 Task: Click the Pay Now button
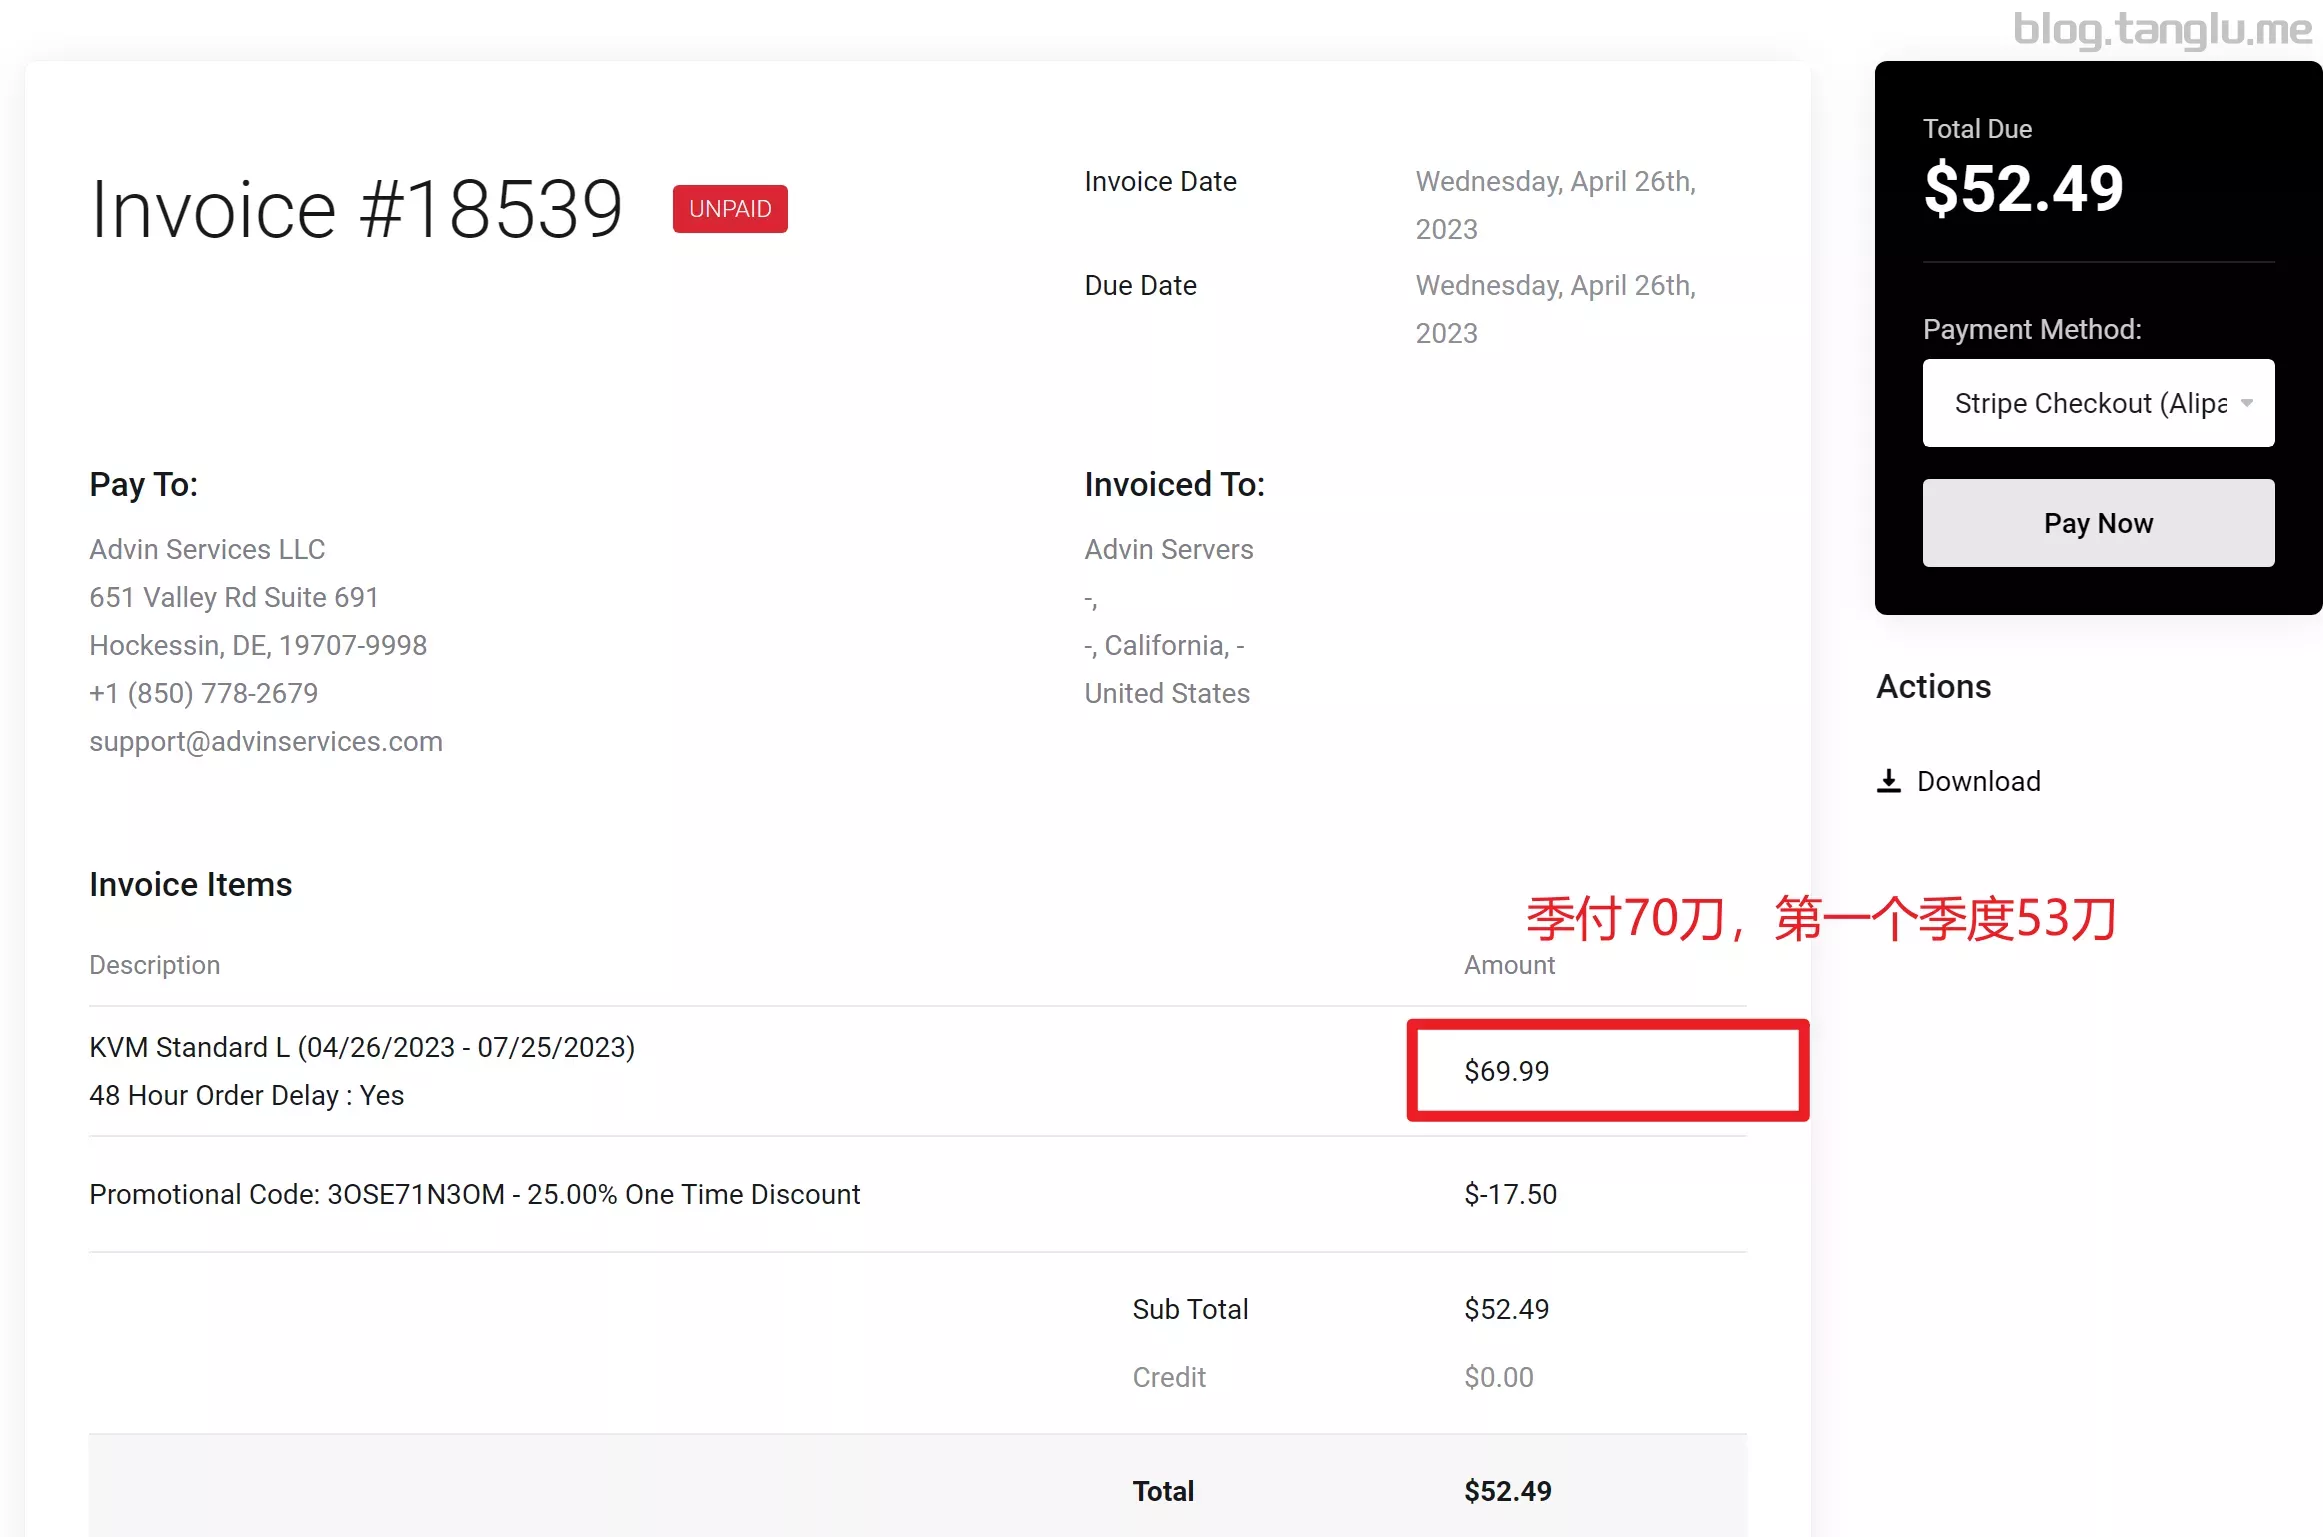2098,523
